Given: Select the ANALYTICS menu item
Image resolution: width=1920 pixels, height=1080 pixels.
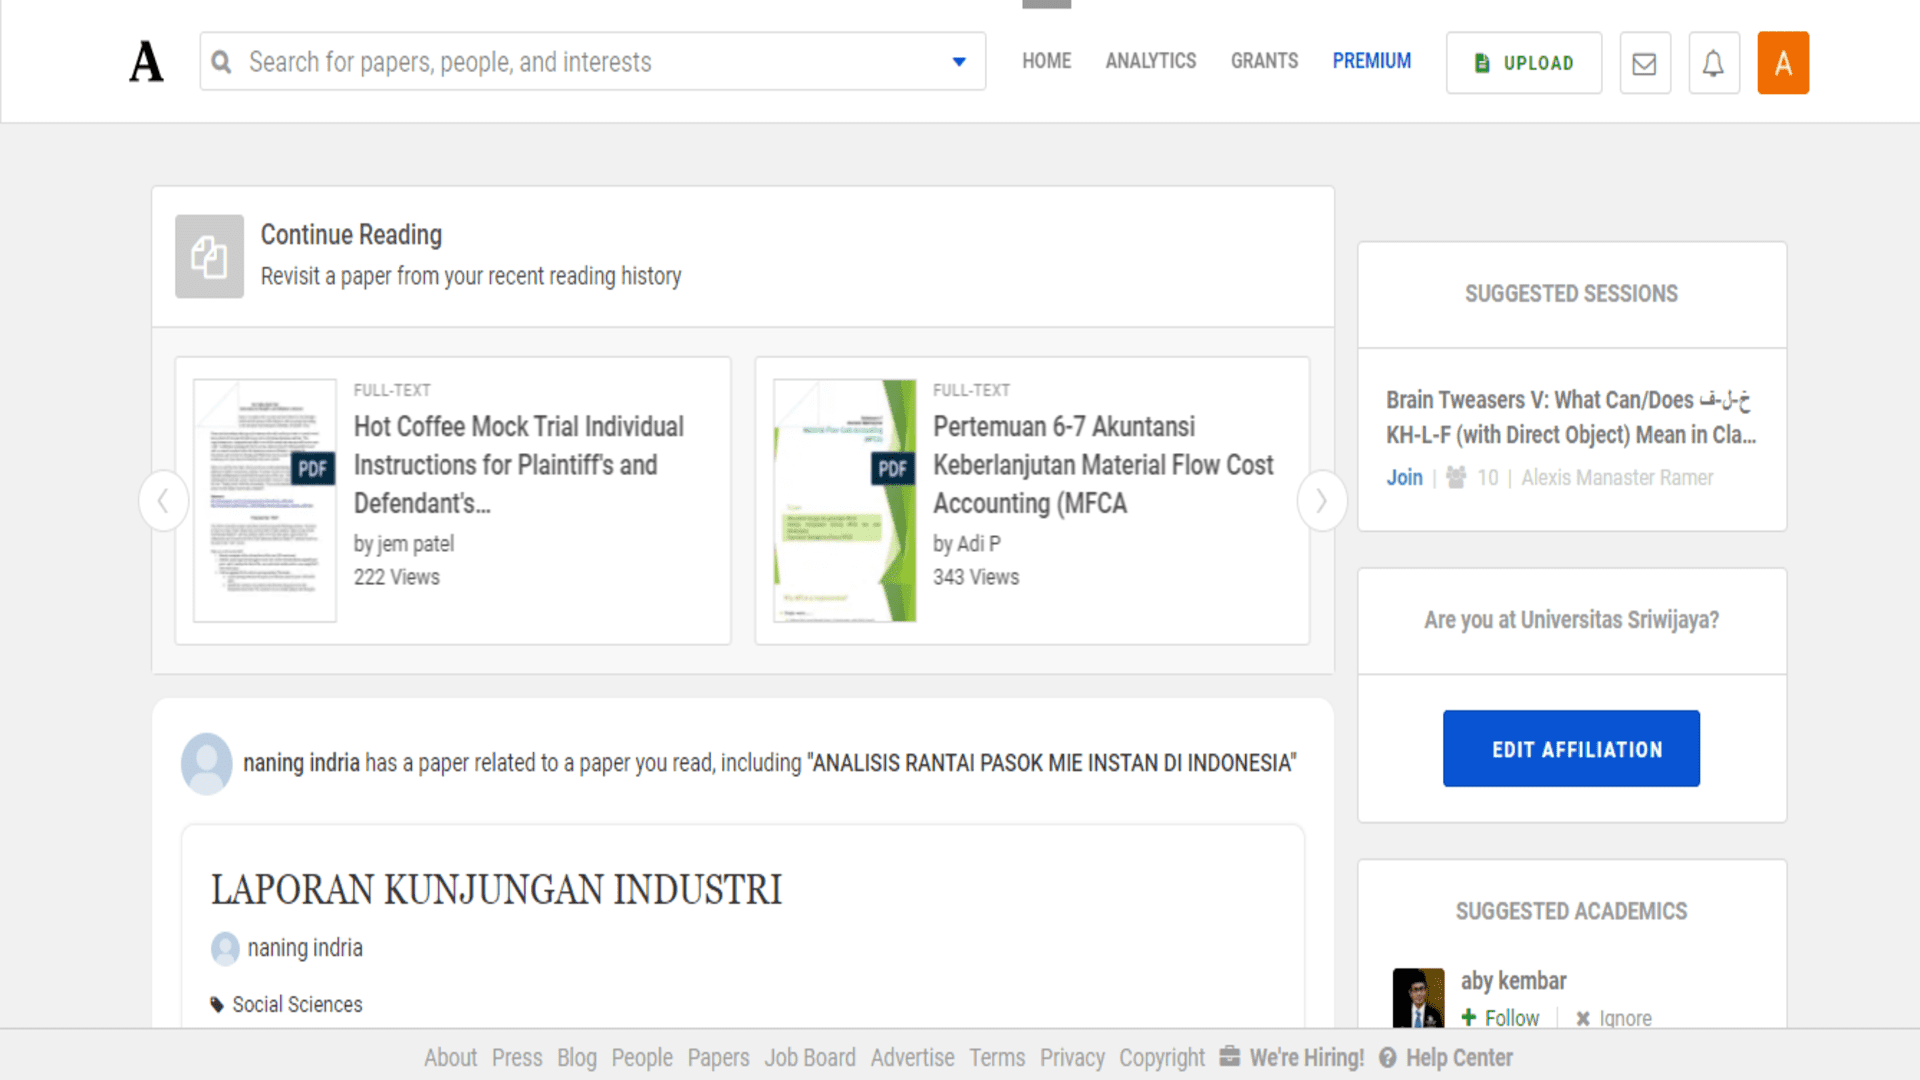Looking at the screenshot, I should click(1150, 61).
